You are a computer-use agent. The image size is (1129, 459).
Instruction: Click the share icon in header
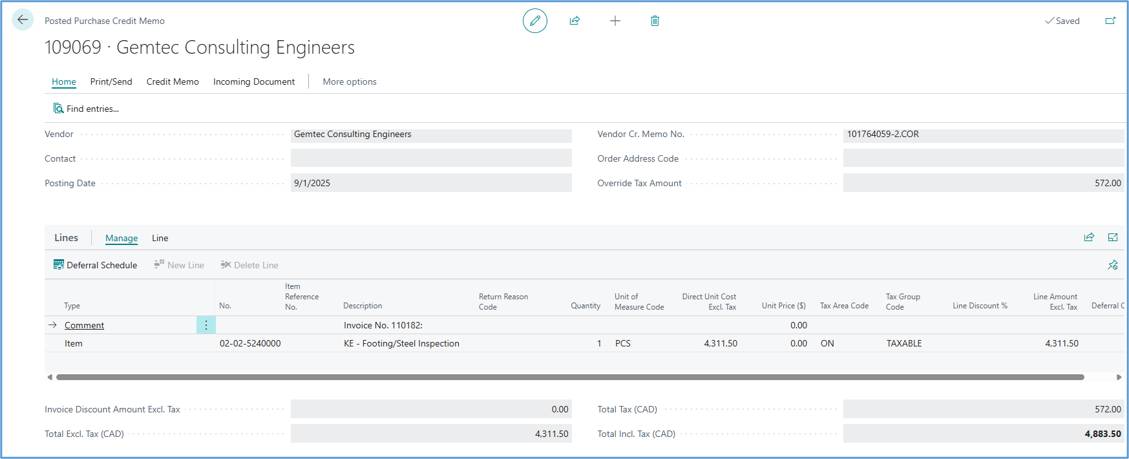coord(575,21)
